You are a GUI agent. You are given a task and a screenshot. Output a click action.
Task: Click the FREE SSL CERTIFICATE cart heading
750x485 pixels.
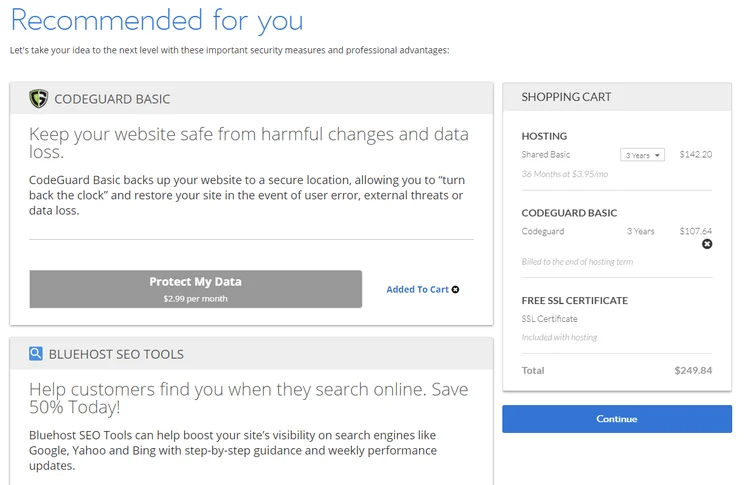point(574,300)
